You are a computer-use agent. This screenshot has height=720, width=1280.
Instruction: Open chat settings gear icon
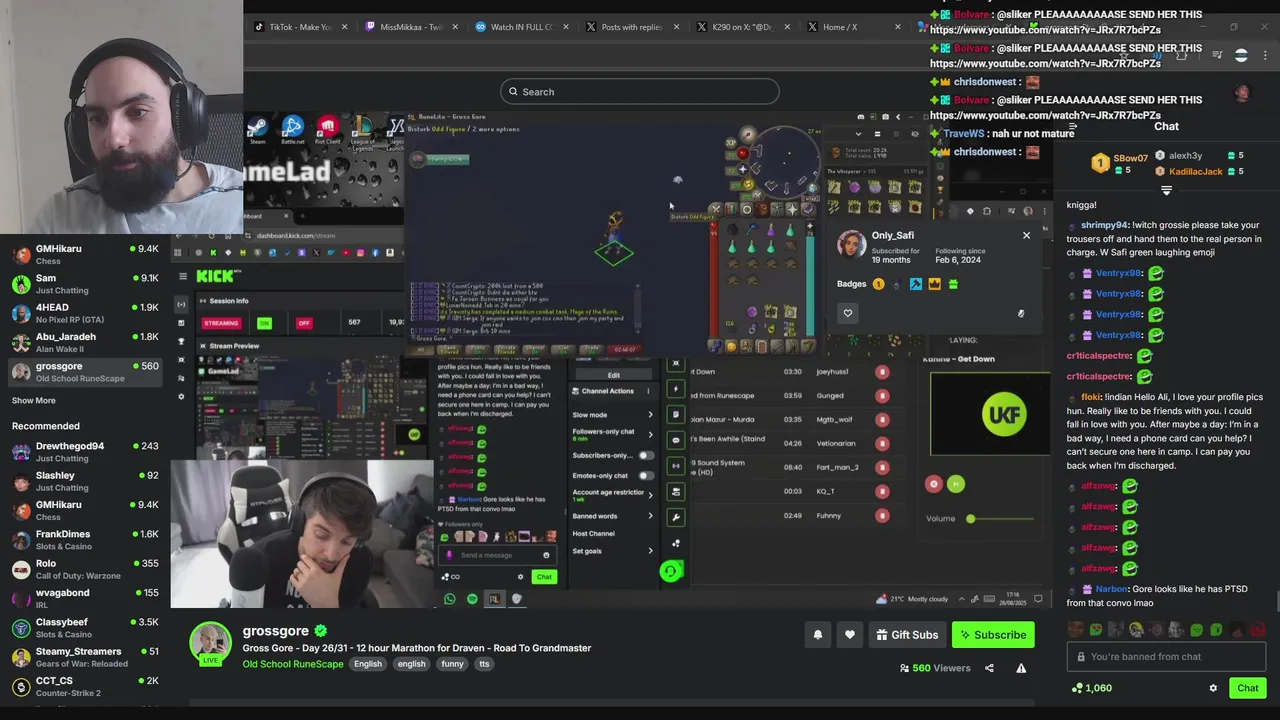(1213, 688)
